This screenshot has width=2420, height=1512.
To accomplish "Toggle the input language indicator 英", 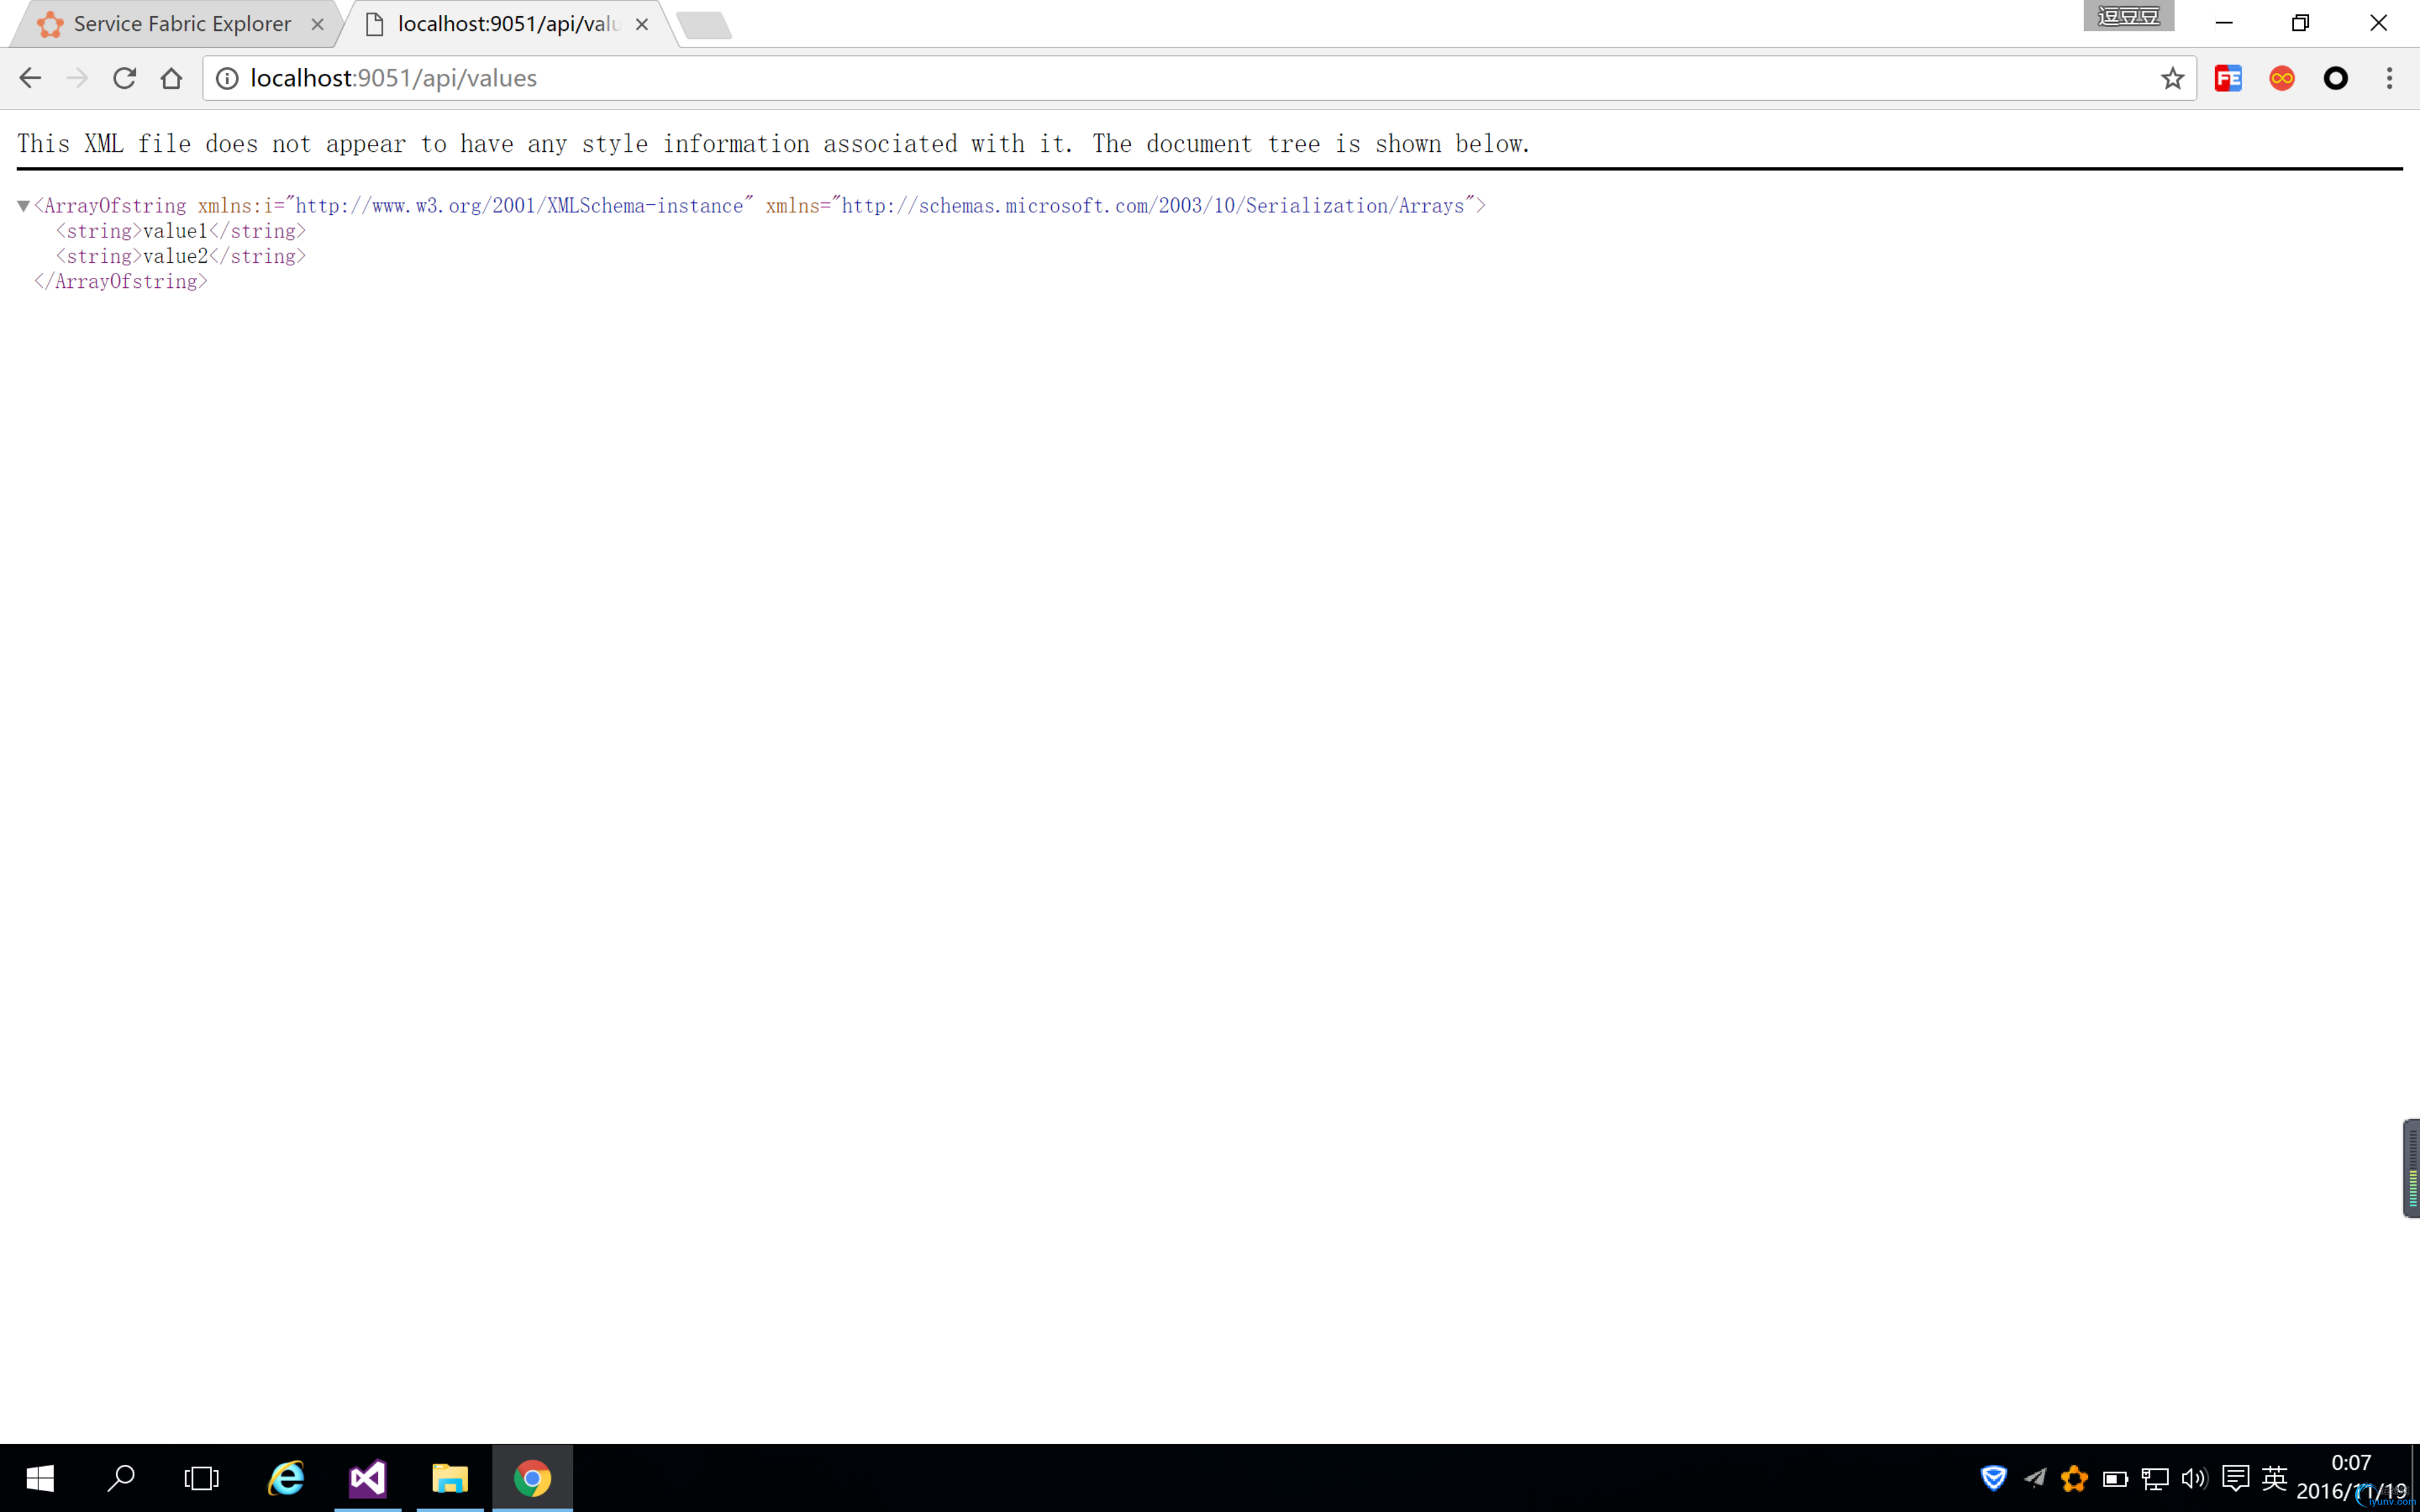I will coord(2274,1478).
